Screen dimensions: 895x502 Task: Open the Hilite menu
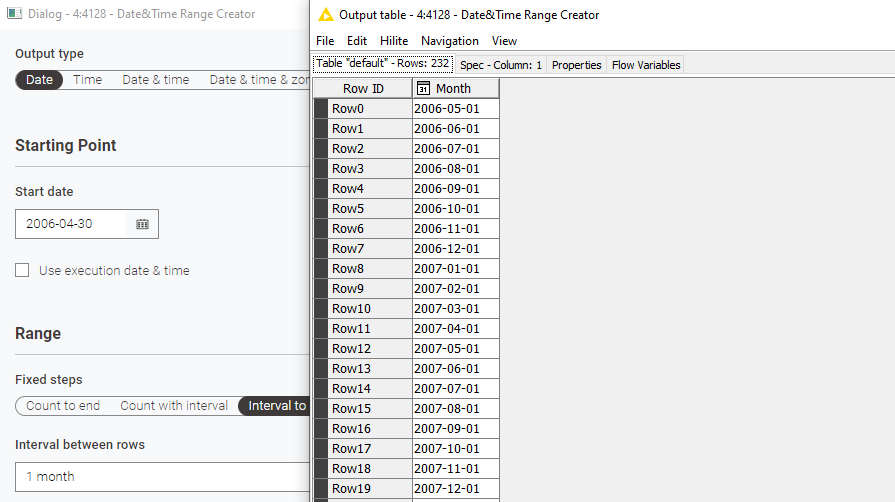tap(394, 41)
